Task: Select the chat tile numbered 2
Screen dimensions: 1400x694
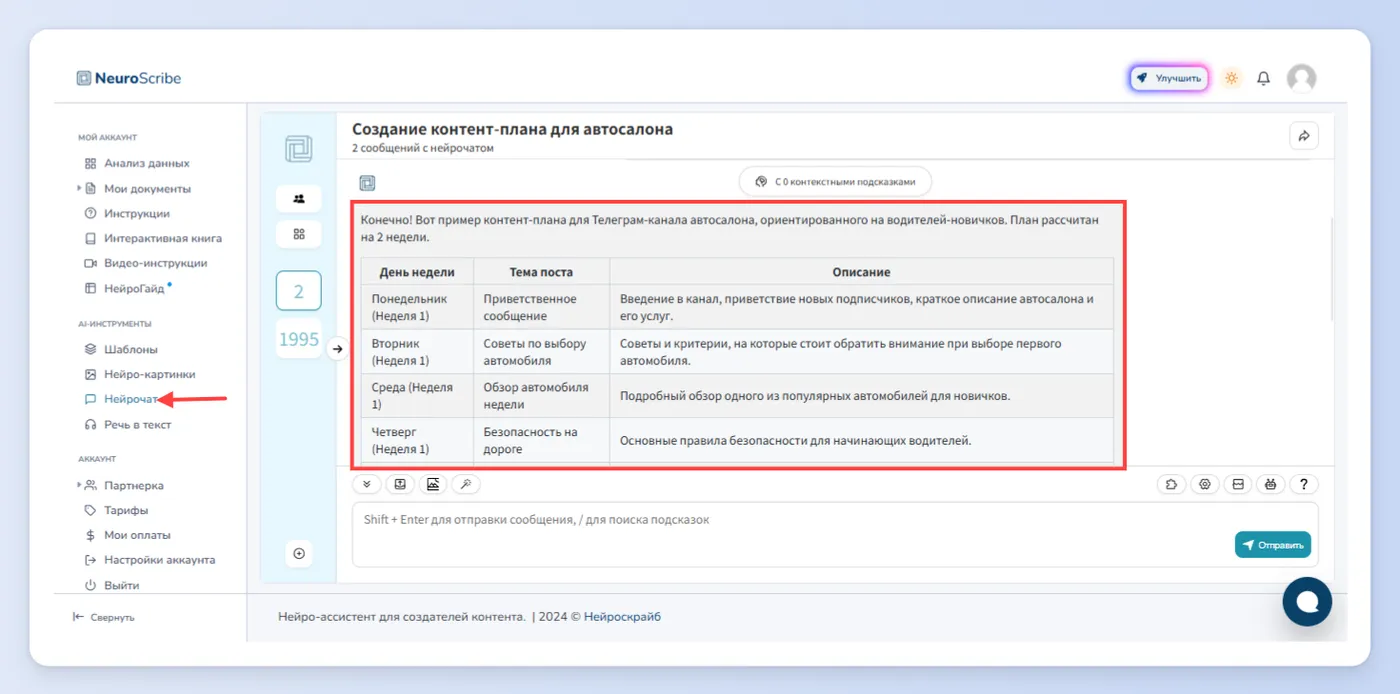Action: pyautogui.click(x=299, y=292)
